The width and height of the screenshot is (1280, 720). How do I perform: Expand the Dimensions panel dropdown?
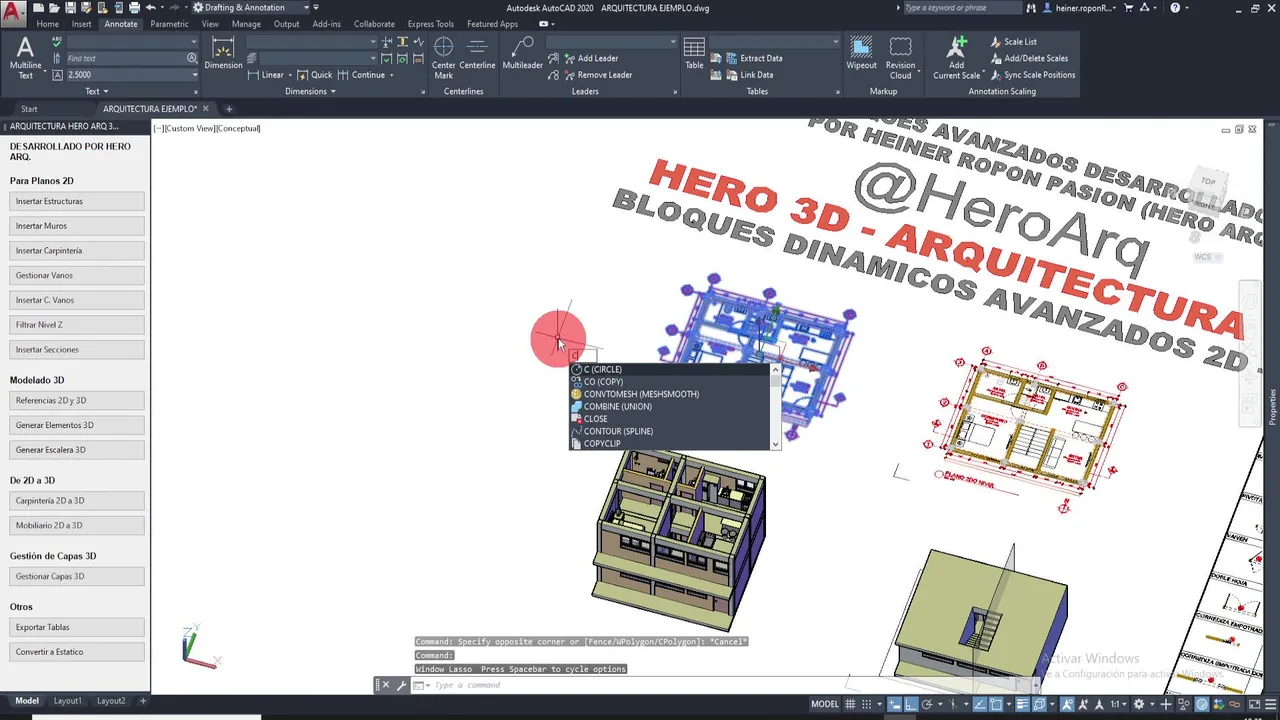coord(310,91)
